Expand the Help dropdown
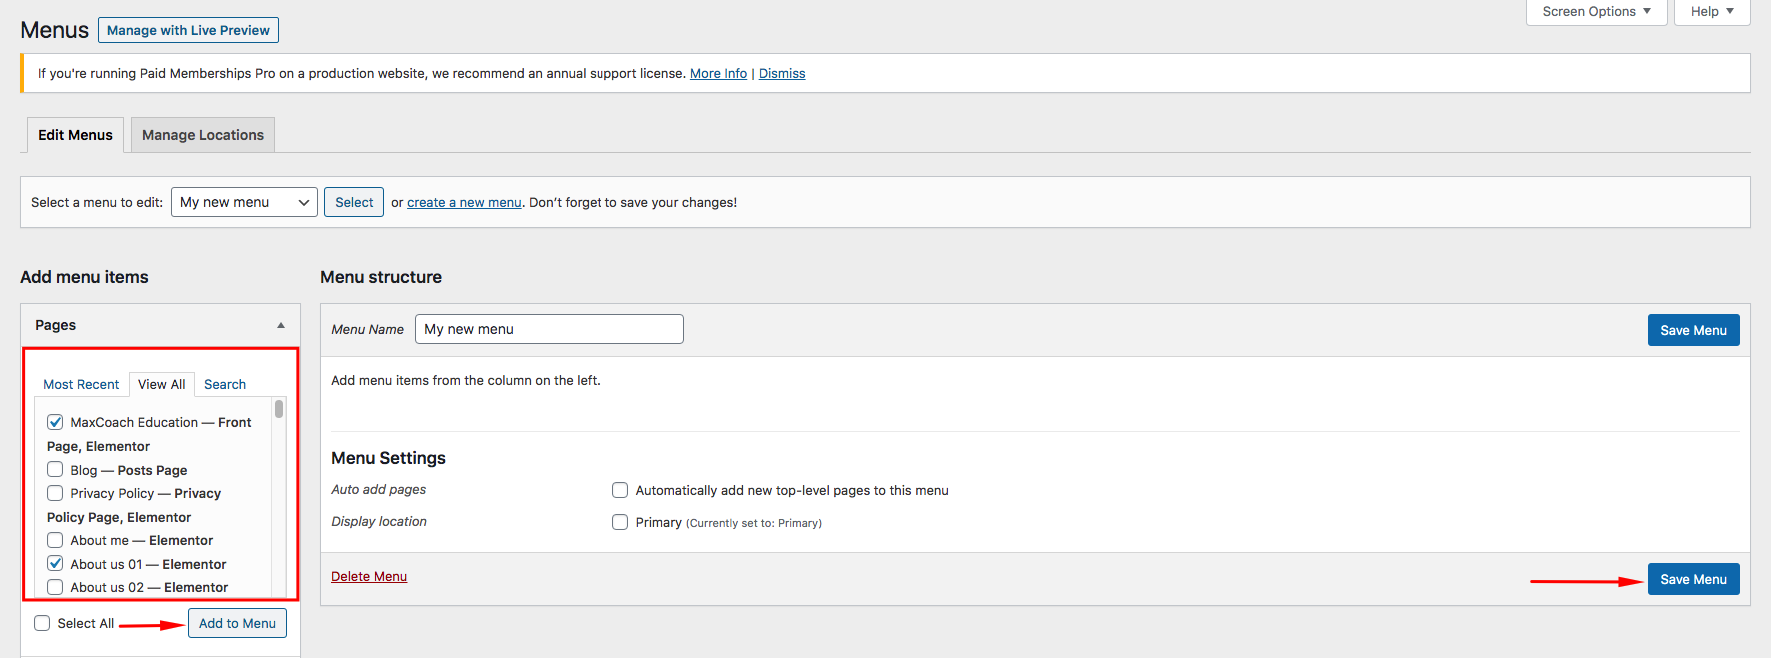This screenshot has height=658, width=1771. (1711, 12)
